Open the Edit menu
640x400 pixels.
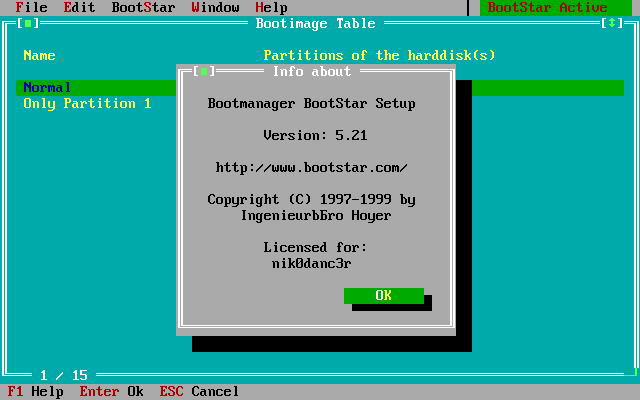point(79,8)
